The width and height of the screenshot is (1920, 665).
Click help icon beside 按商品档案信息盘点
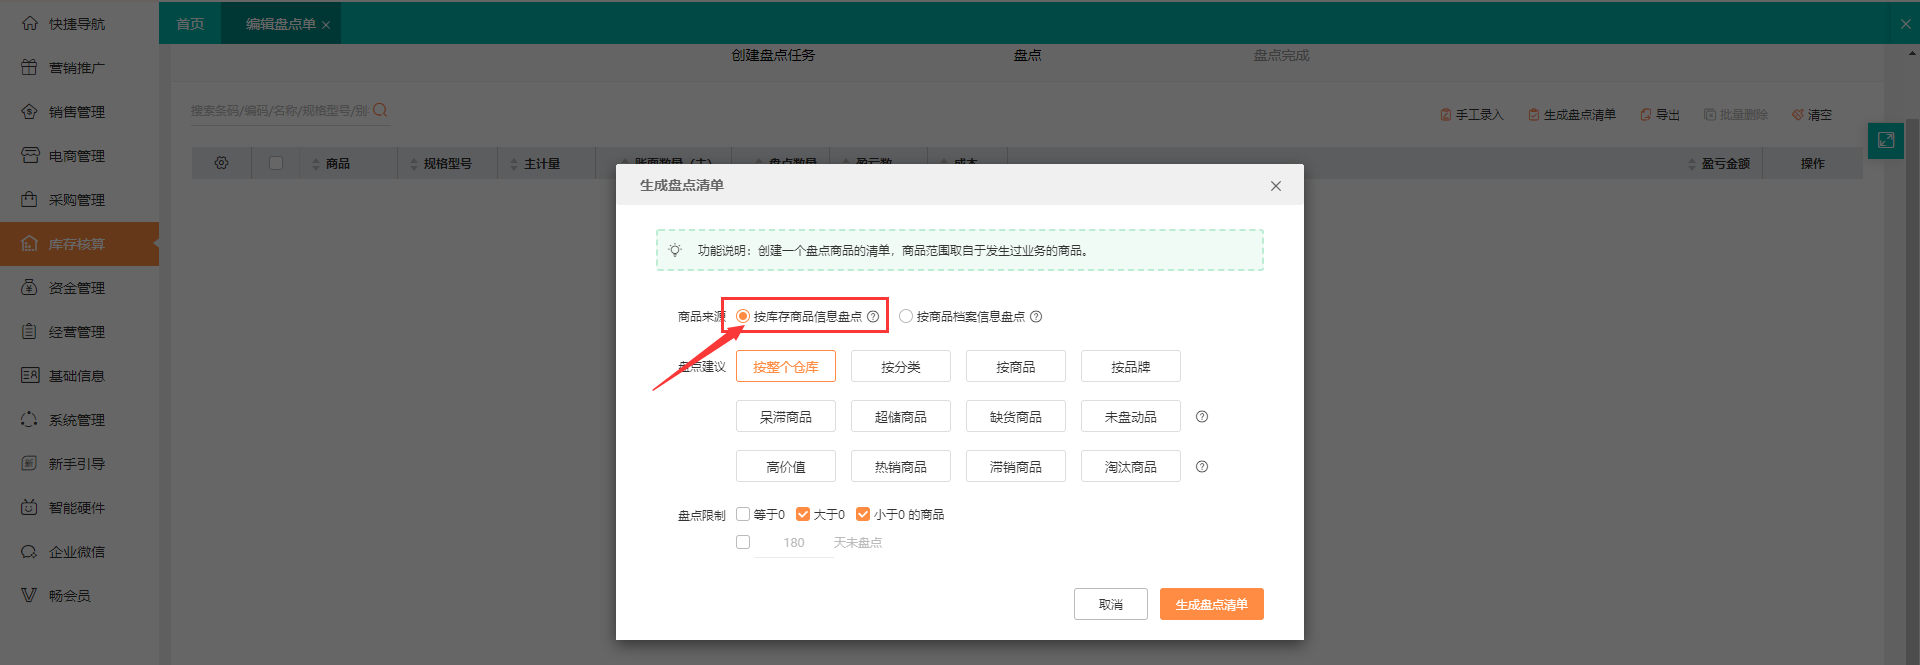tap(1036, 317)
